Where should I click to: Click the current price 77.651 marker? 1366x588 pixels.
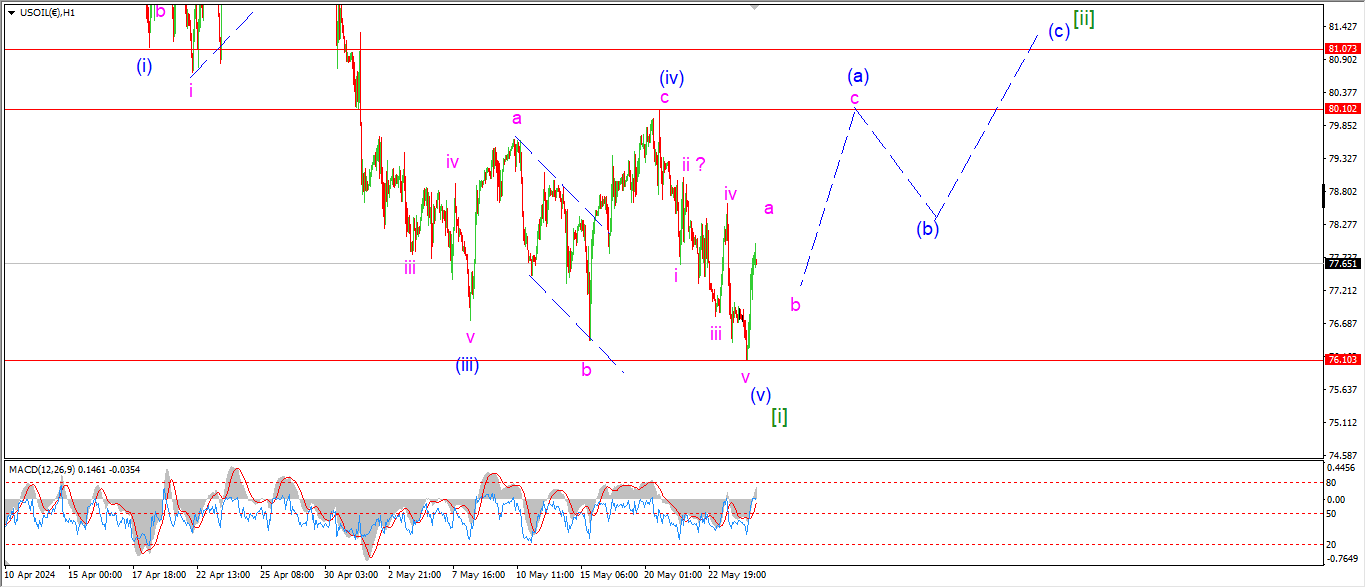(x=1341, y=264)
